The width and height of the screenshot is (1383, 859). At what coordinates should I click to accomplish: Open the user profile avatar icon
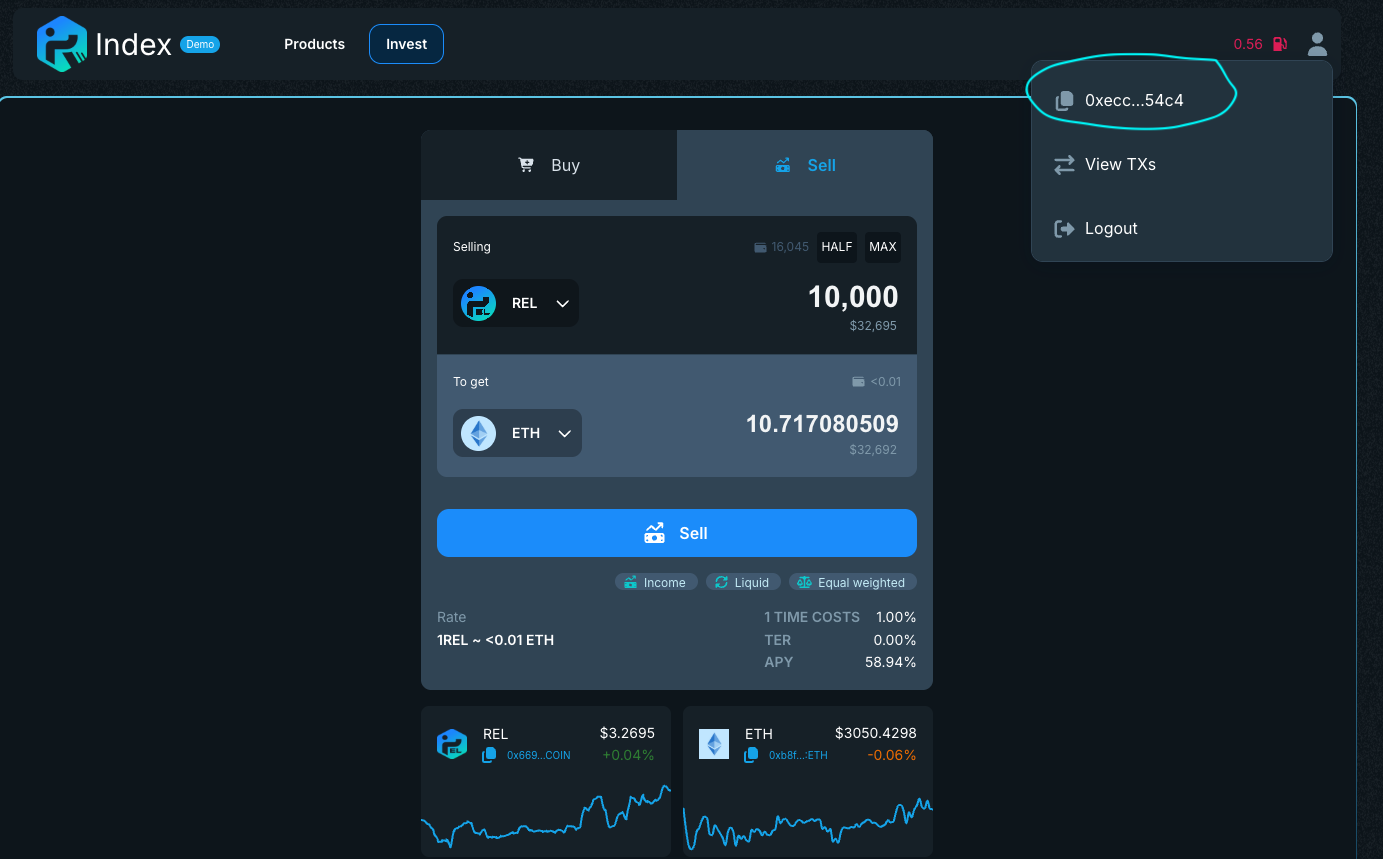(x=1317, y=43)
